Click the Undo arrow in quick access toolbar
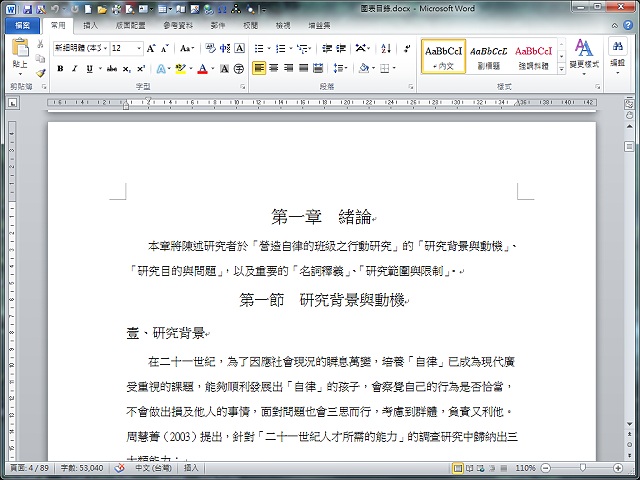The height and width of the screenshot is (480, 640). point(55,9)
